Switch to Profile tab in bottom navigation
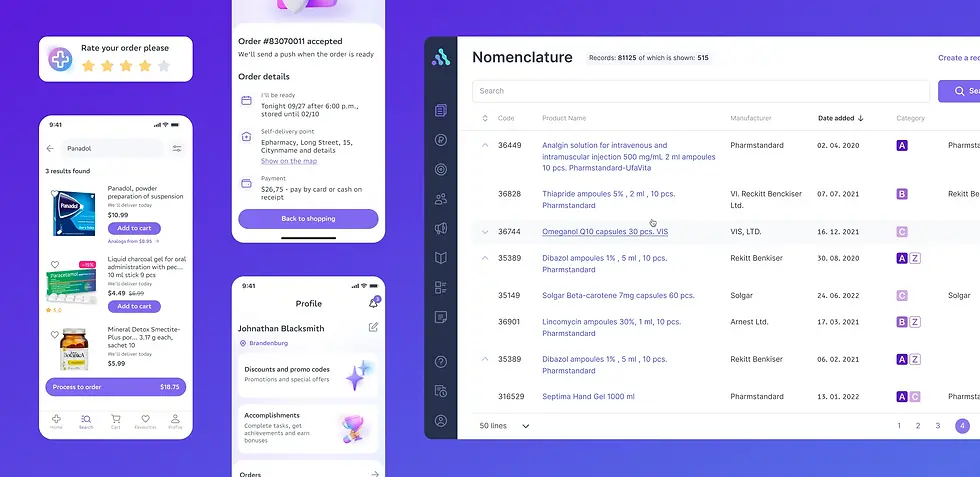Viewport: 980px width, 477px height. click(x=175, y=422)
